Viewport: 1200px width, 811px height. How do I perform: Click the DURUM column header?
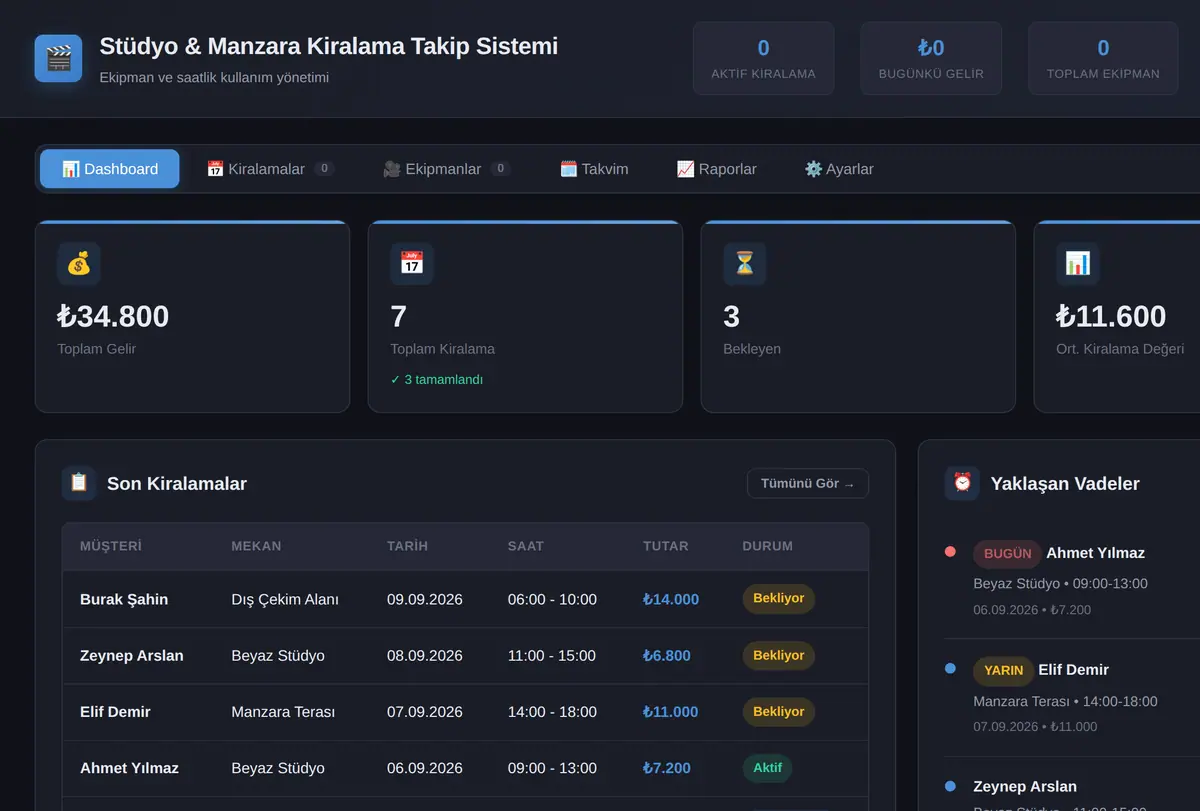[768, 546]
